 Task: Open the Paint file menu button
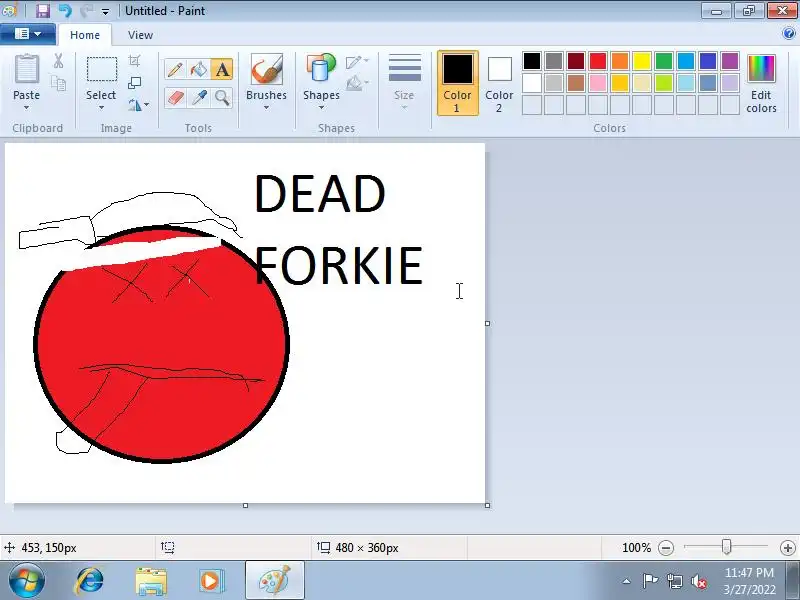28,34
